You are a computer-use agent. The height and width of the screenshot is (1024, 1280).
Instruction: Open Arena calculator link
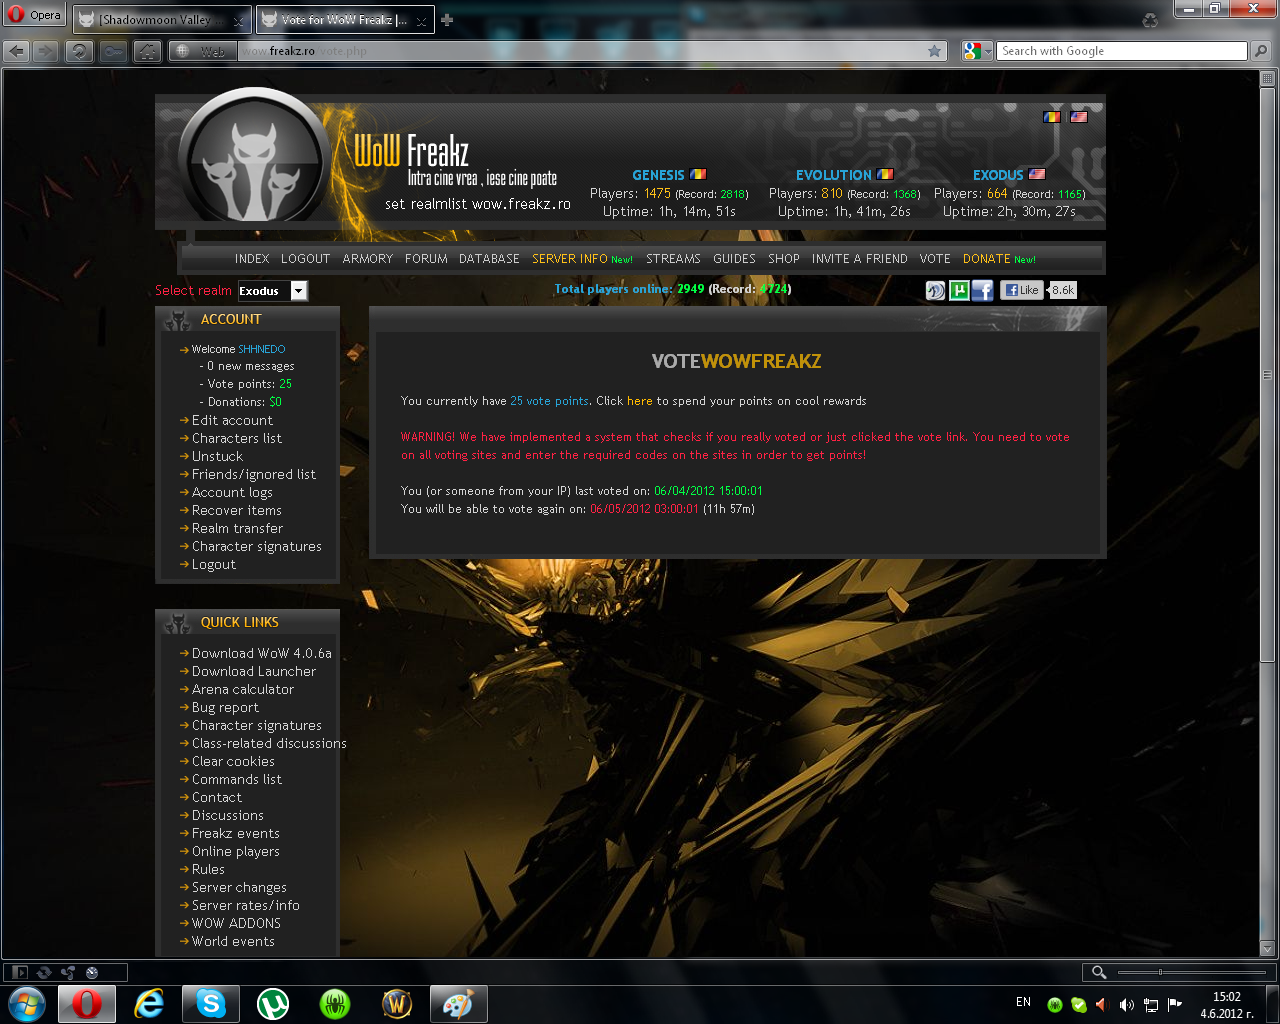click(x=243, y=690)
